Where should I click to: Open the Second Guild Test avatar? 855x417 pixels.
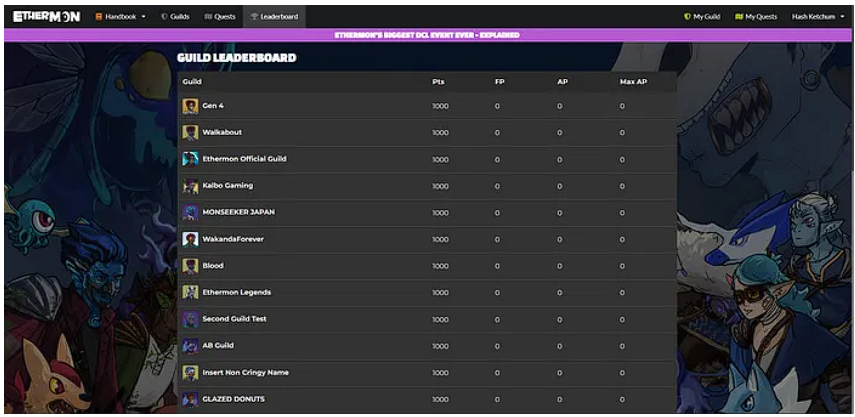pos(190,319)
